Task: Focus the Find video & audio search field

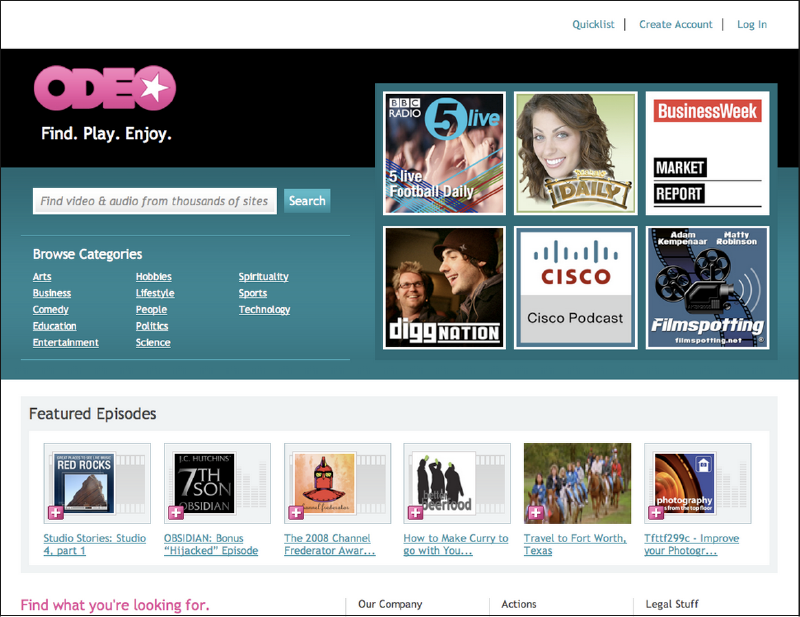Action: coord(155,201)
